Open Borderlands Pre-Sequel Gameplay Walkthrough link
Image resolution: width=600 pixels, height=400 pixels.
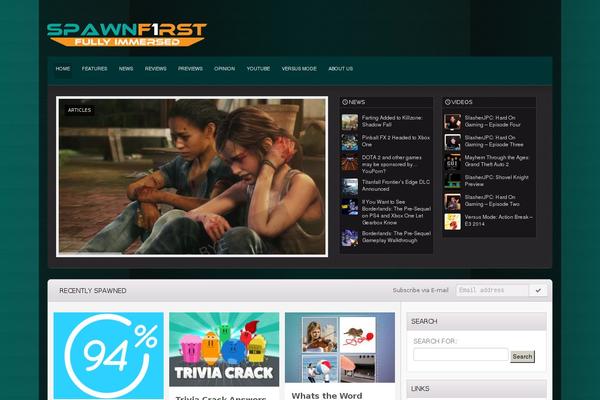[396, 237]
